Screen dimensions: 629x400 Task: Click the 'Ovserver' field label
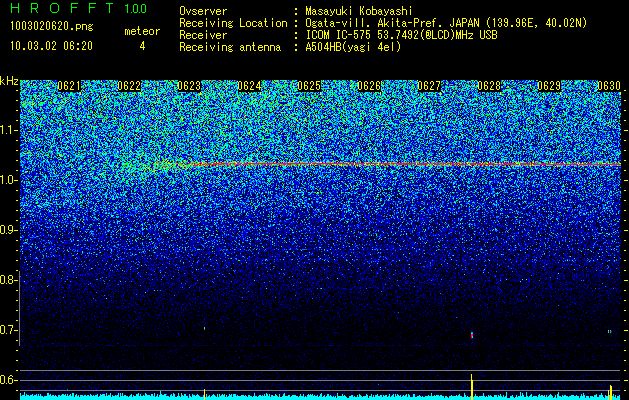(x=203, y=11)
